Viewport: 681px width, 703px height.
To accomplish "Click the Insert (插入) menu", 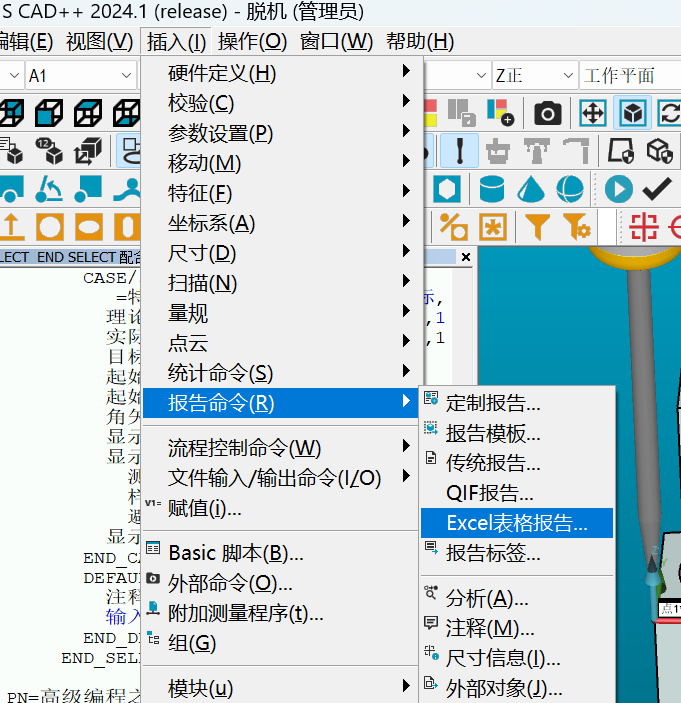I will pyautogui.click(x=176, y=42).
